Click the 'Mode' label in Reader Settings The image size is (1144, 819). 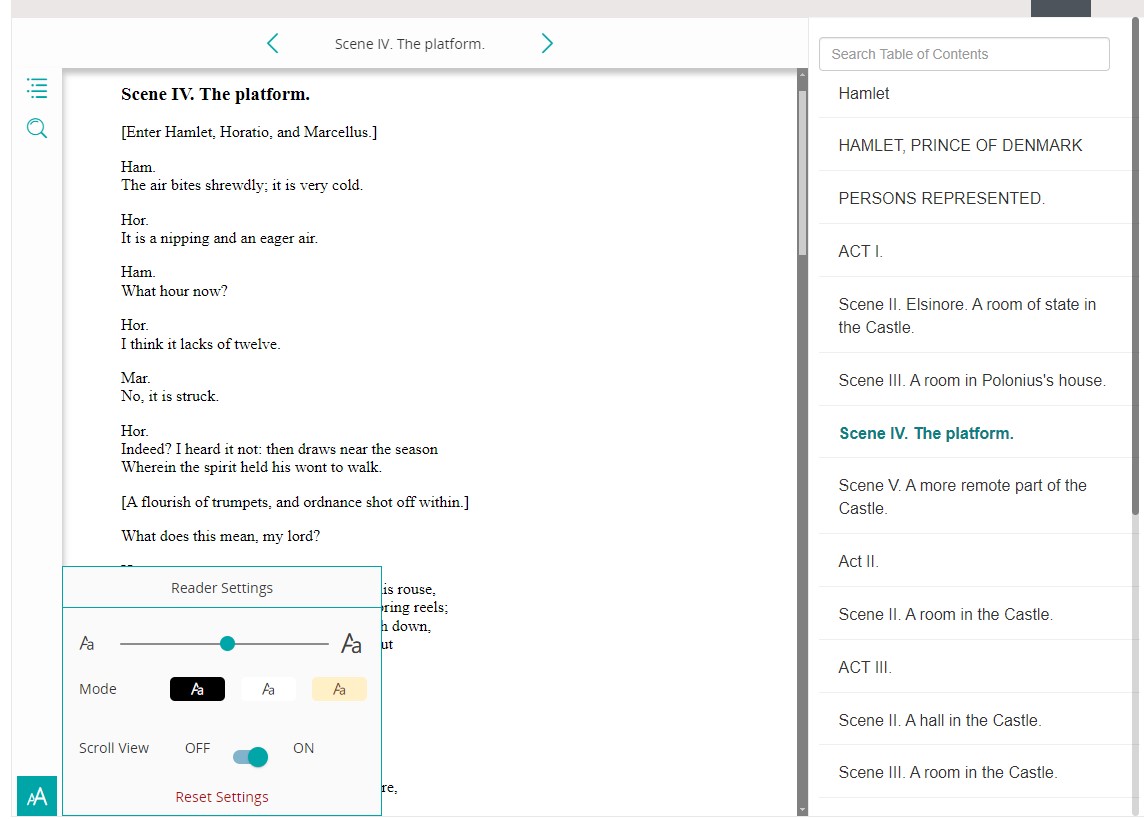(x=98, y=689)
